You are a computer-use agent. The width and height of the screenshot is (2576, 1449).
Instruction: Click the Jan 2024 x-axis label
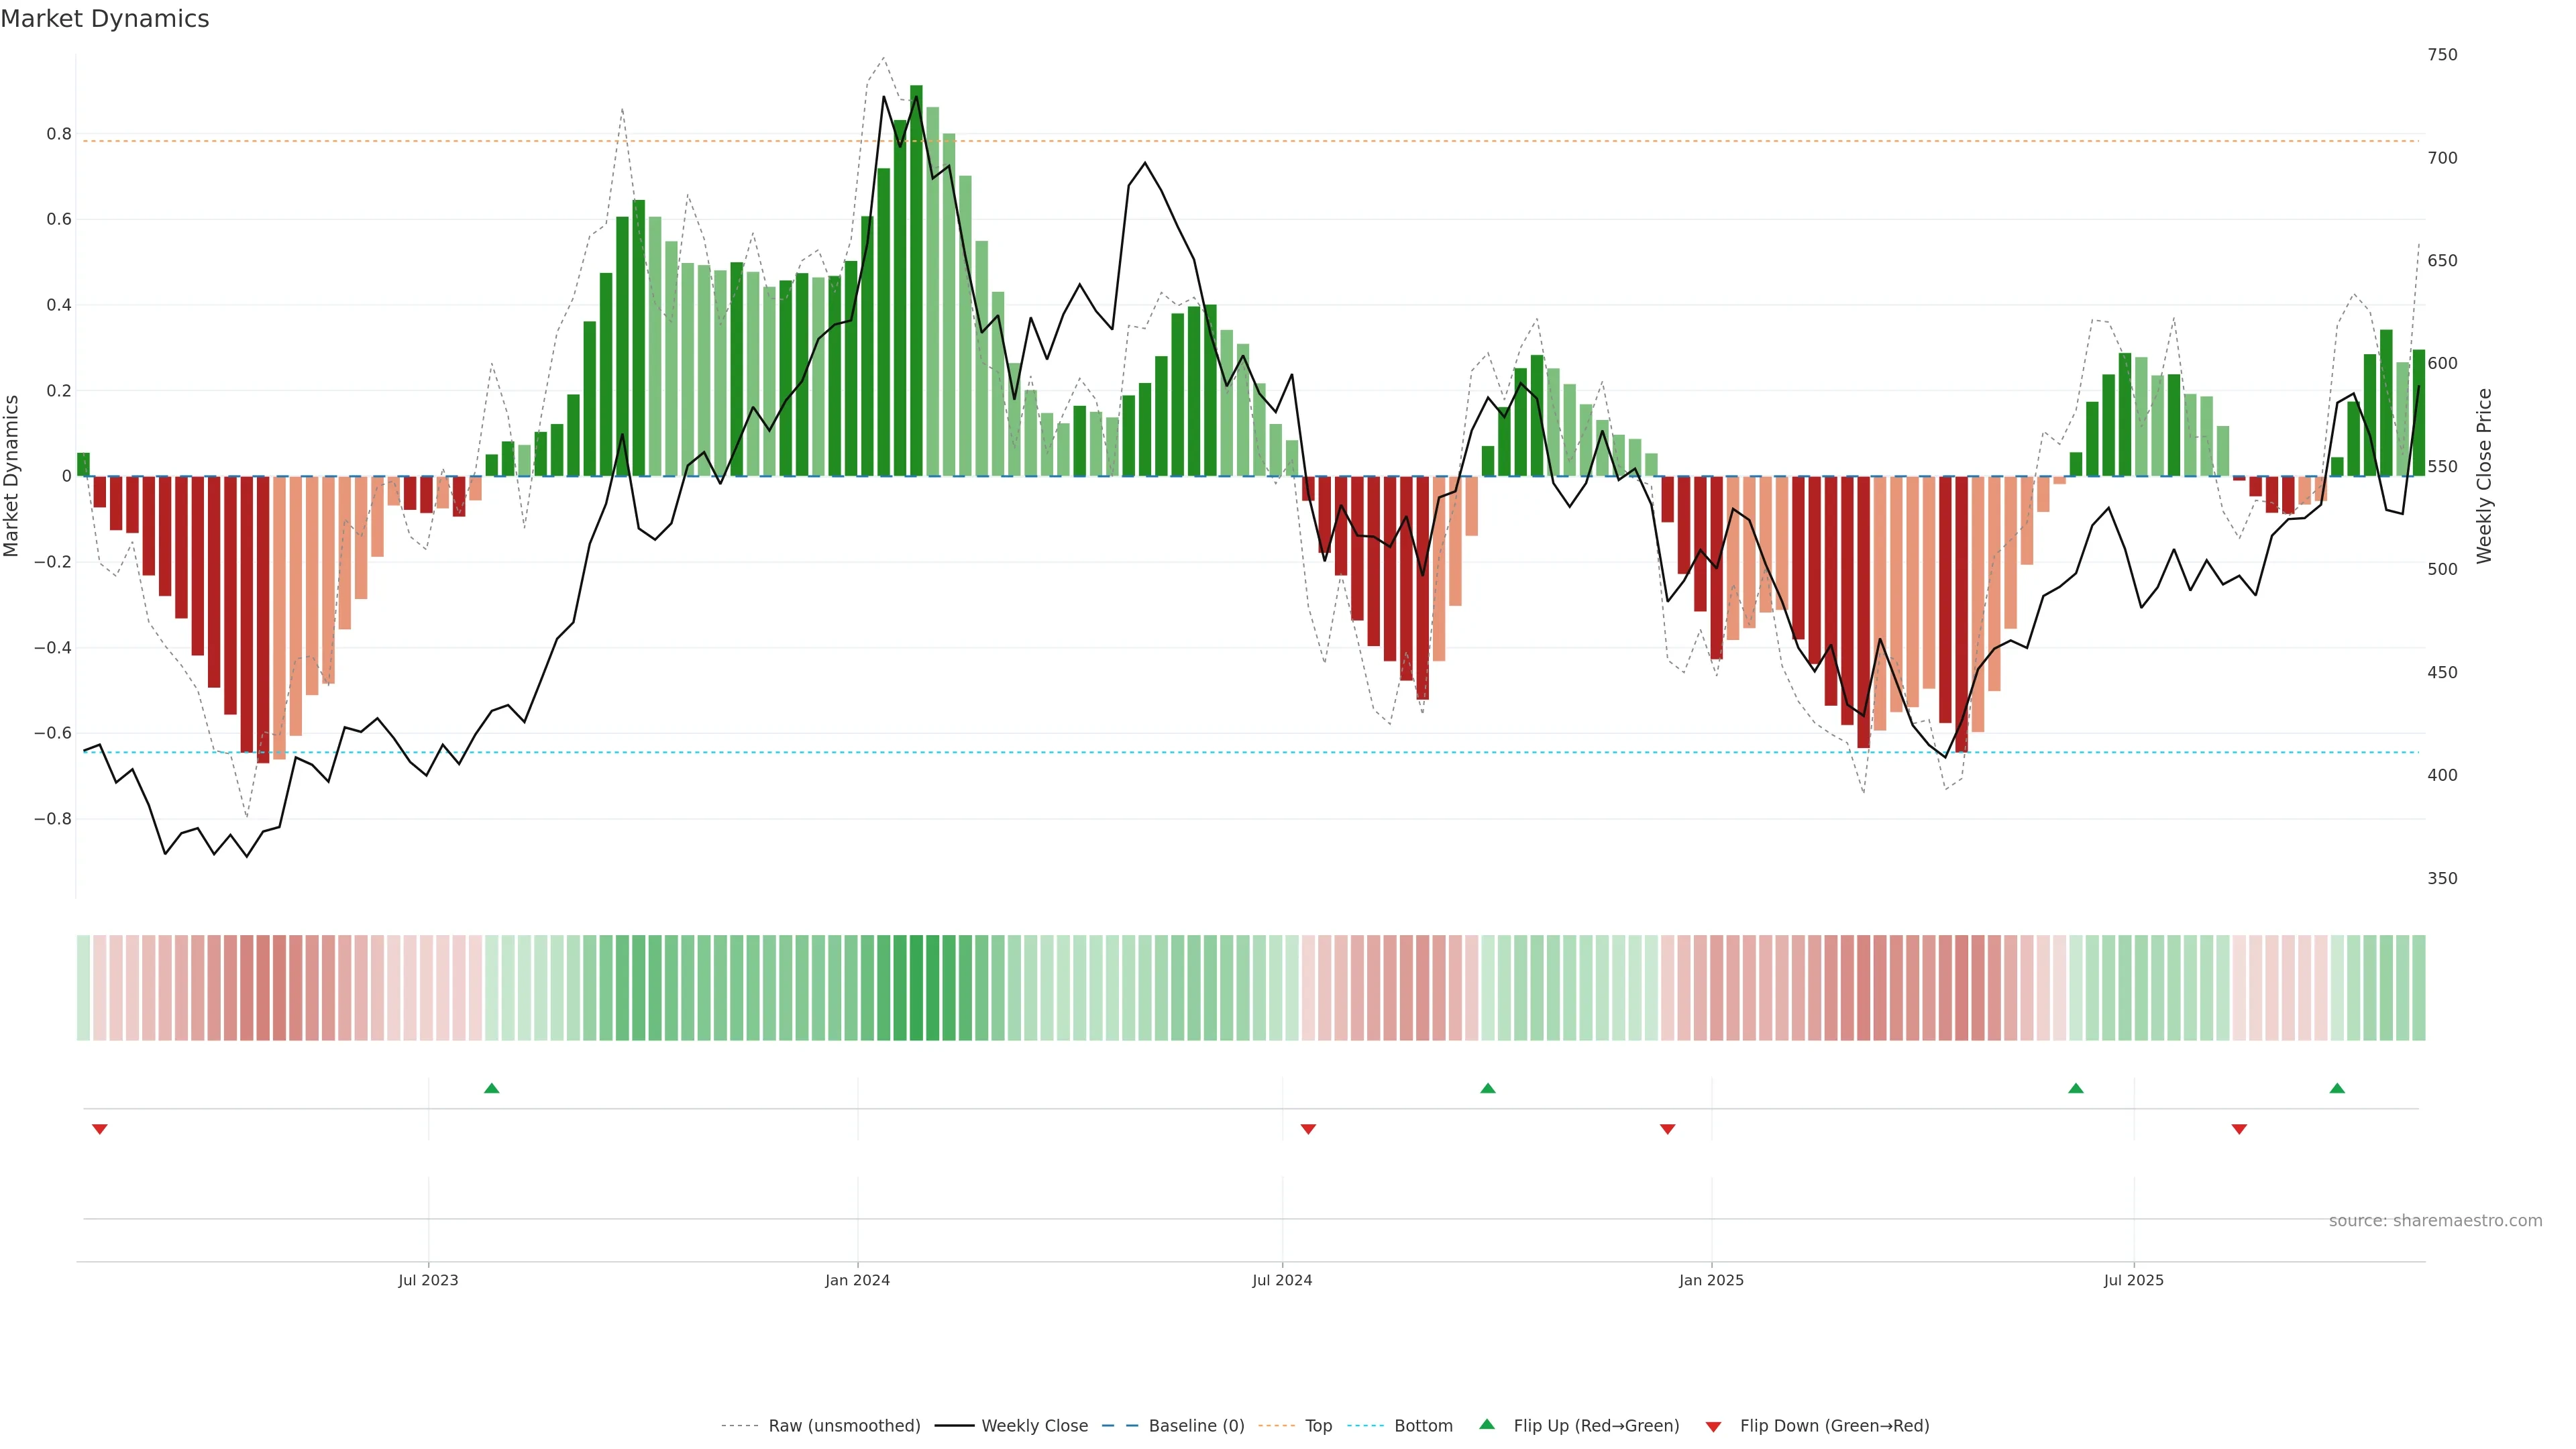857,1280
